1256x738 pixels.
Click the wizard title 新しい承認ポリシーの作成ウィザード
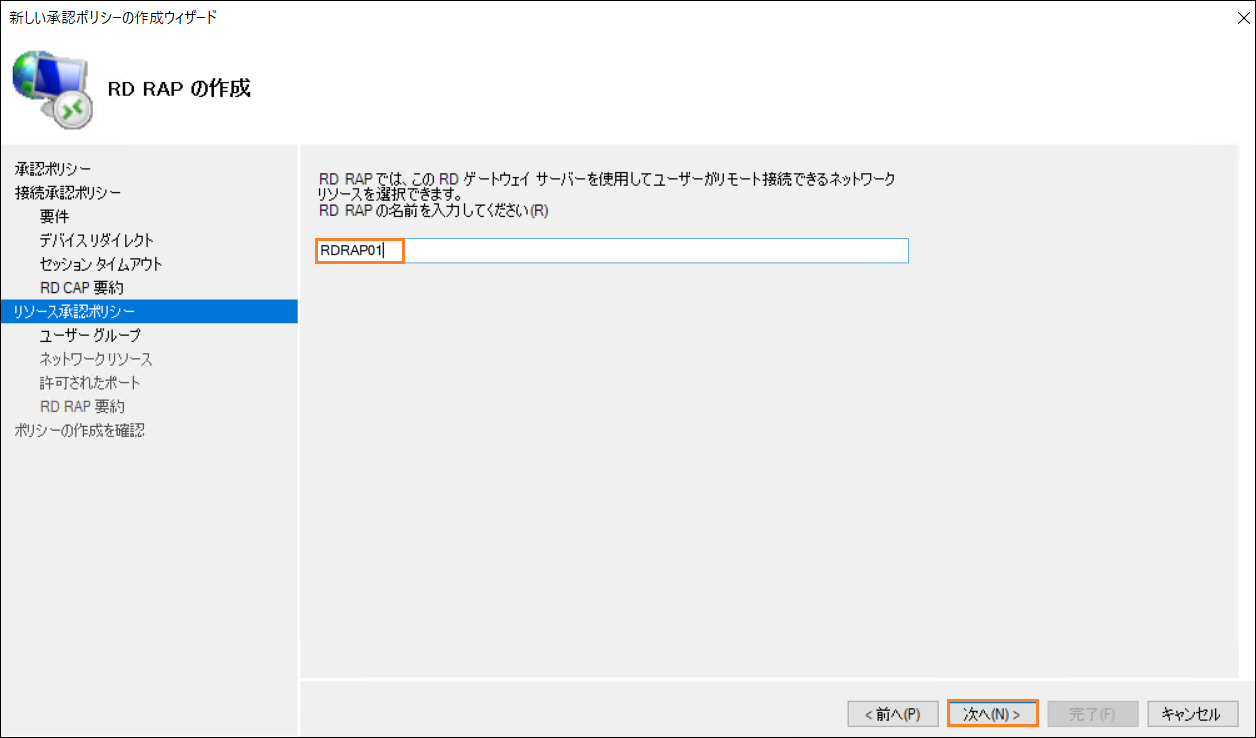(113, 17)
